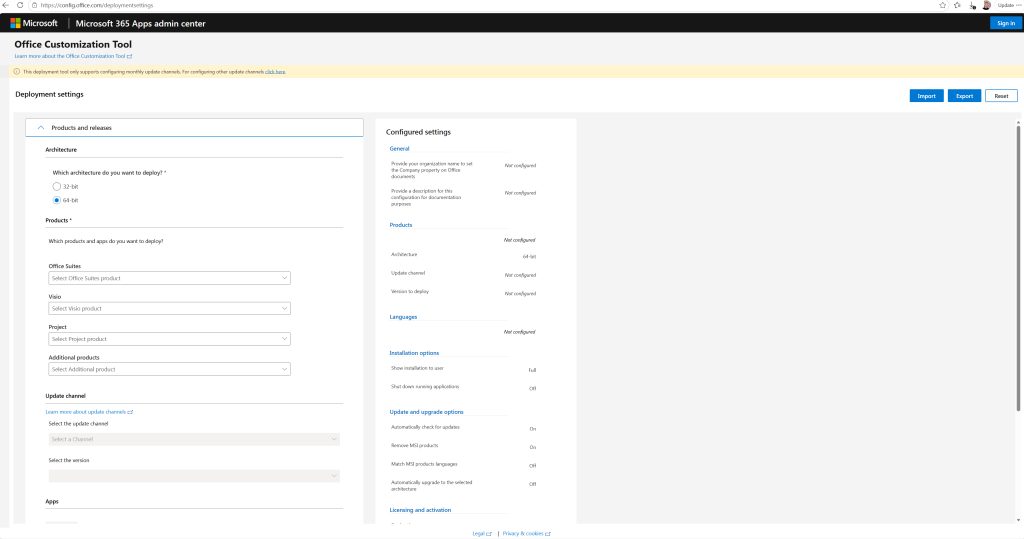The height and width of the screenshot is (539, 1024).
Task: Open Learn more about the Office Customization Tool
Action: pyautogui.click(x=73, y=56)
